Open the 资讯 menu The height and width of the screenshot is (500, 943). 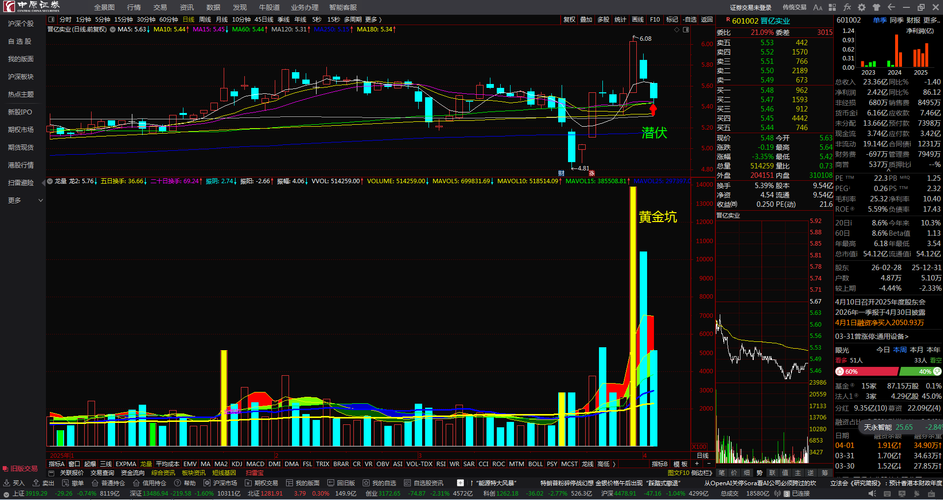pyautogui.click(x=186, y=7)
